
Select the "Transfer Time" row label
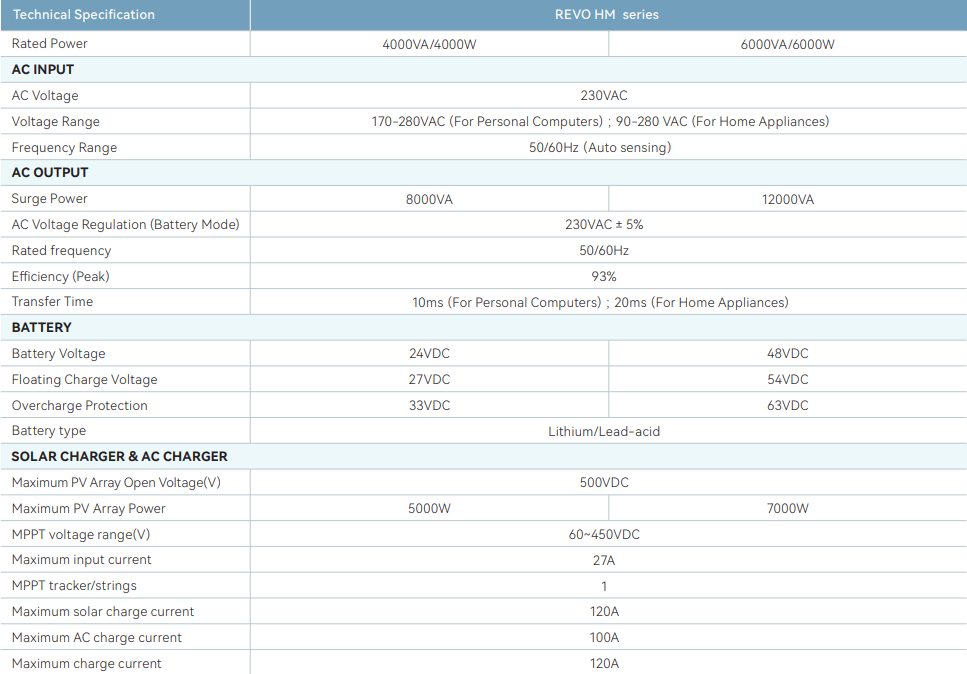click(52, 302)
